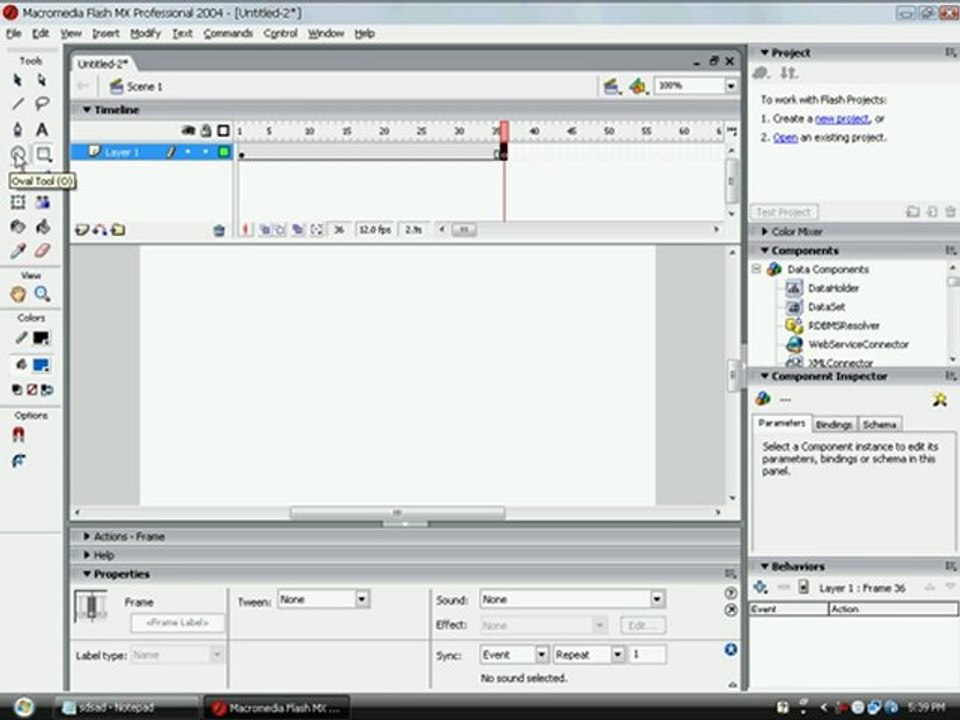Image resolution: width=960 pixels, height=720 pixels.
Task: Choose the Lasso tool
Action: 42,104
